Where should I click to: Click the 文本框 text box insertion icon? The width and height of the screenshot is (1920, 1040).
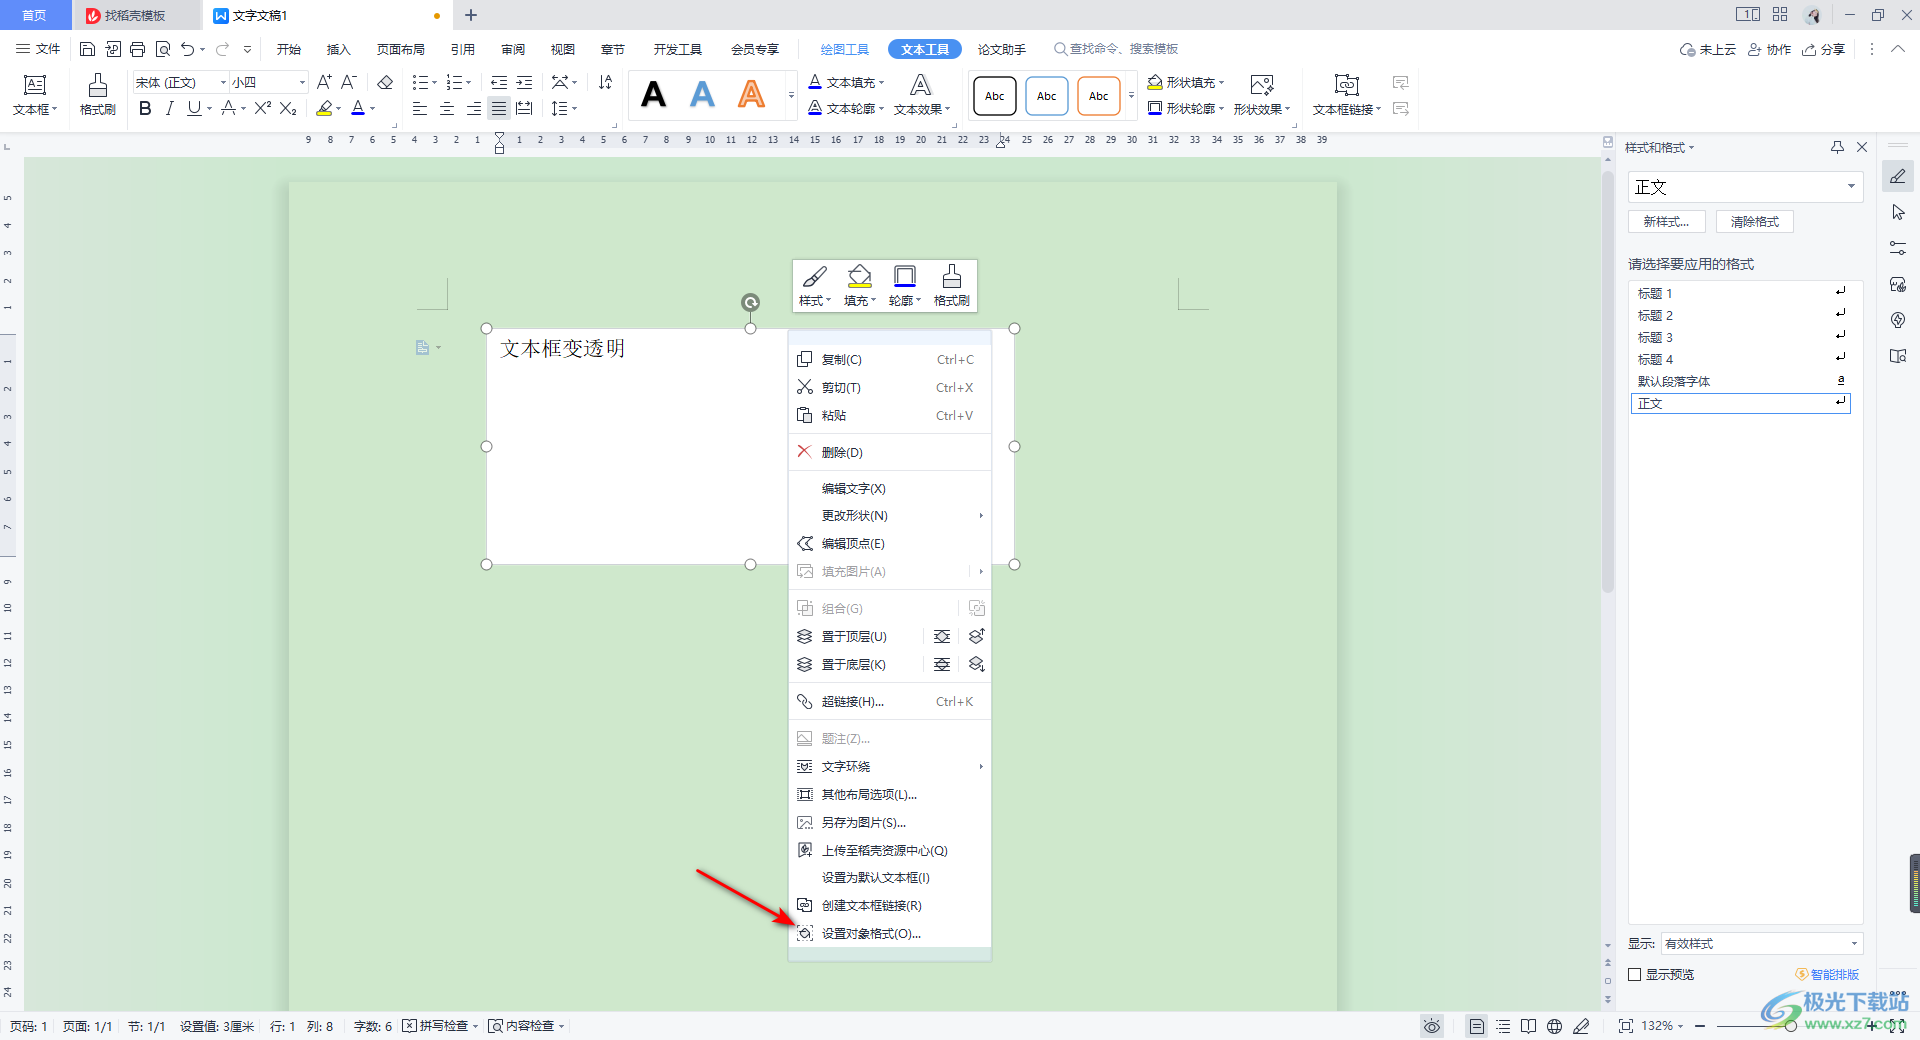(x=35, y=95)
